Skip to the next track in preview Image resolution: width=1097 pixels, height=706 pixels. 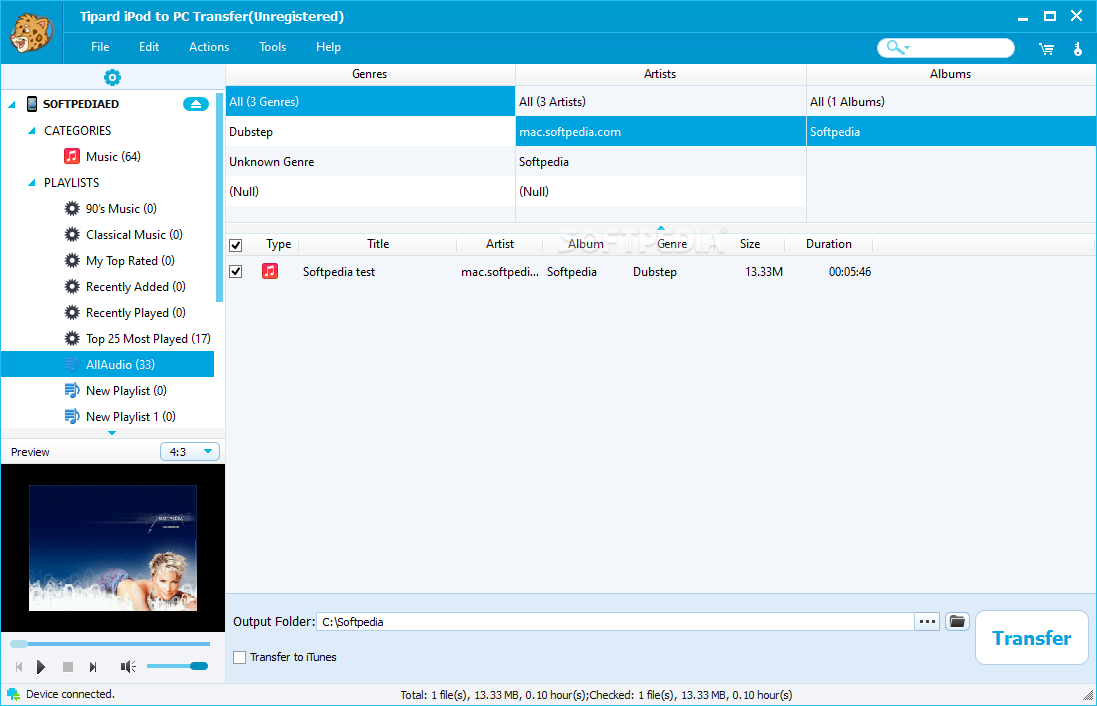point(93,667)
